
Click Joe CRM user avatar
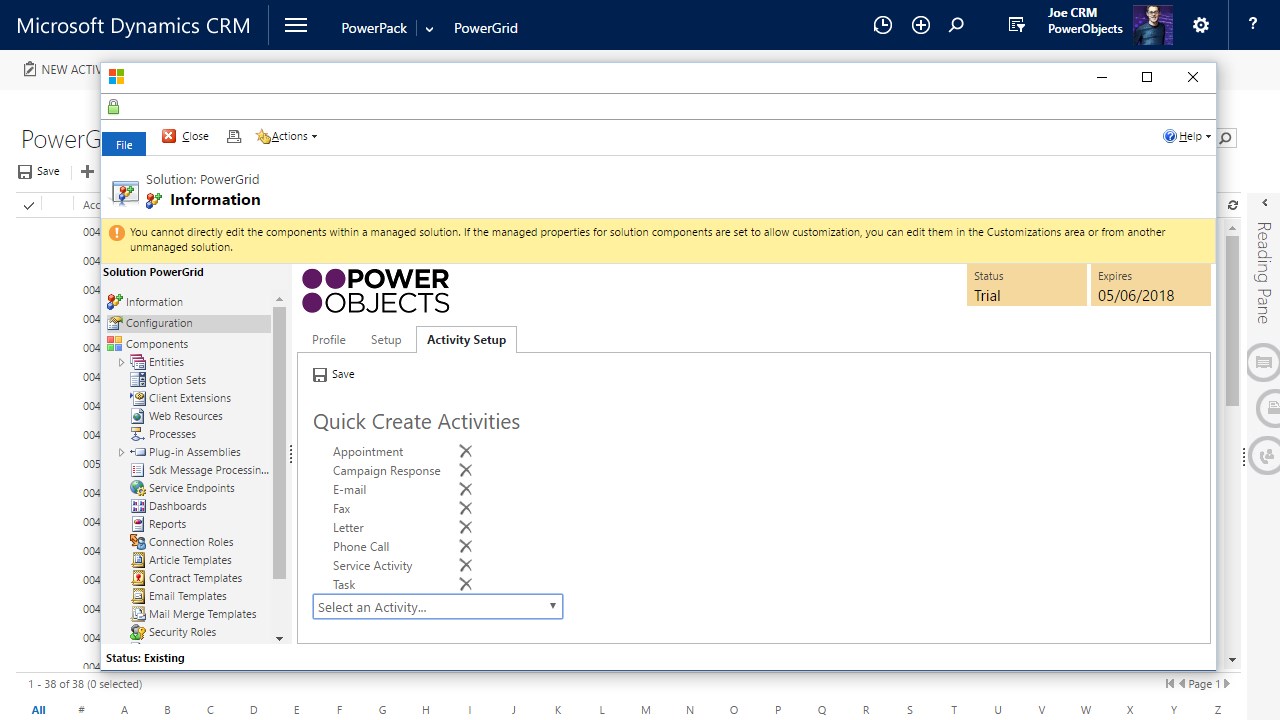(x=1153, y=25)
